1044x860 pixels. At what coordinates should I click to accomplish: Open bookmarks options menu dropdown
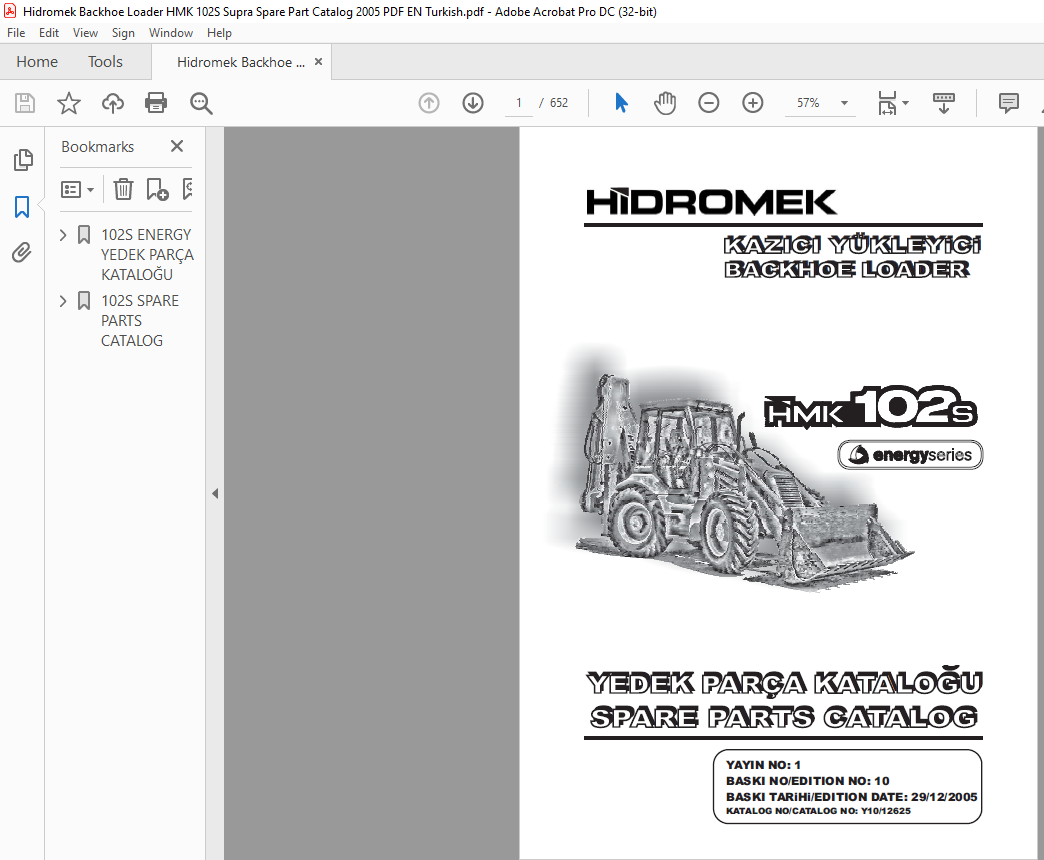(77, 190)
